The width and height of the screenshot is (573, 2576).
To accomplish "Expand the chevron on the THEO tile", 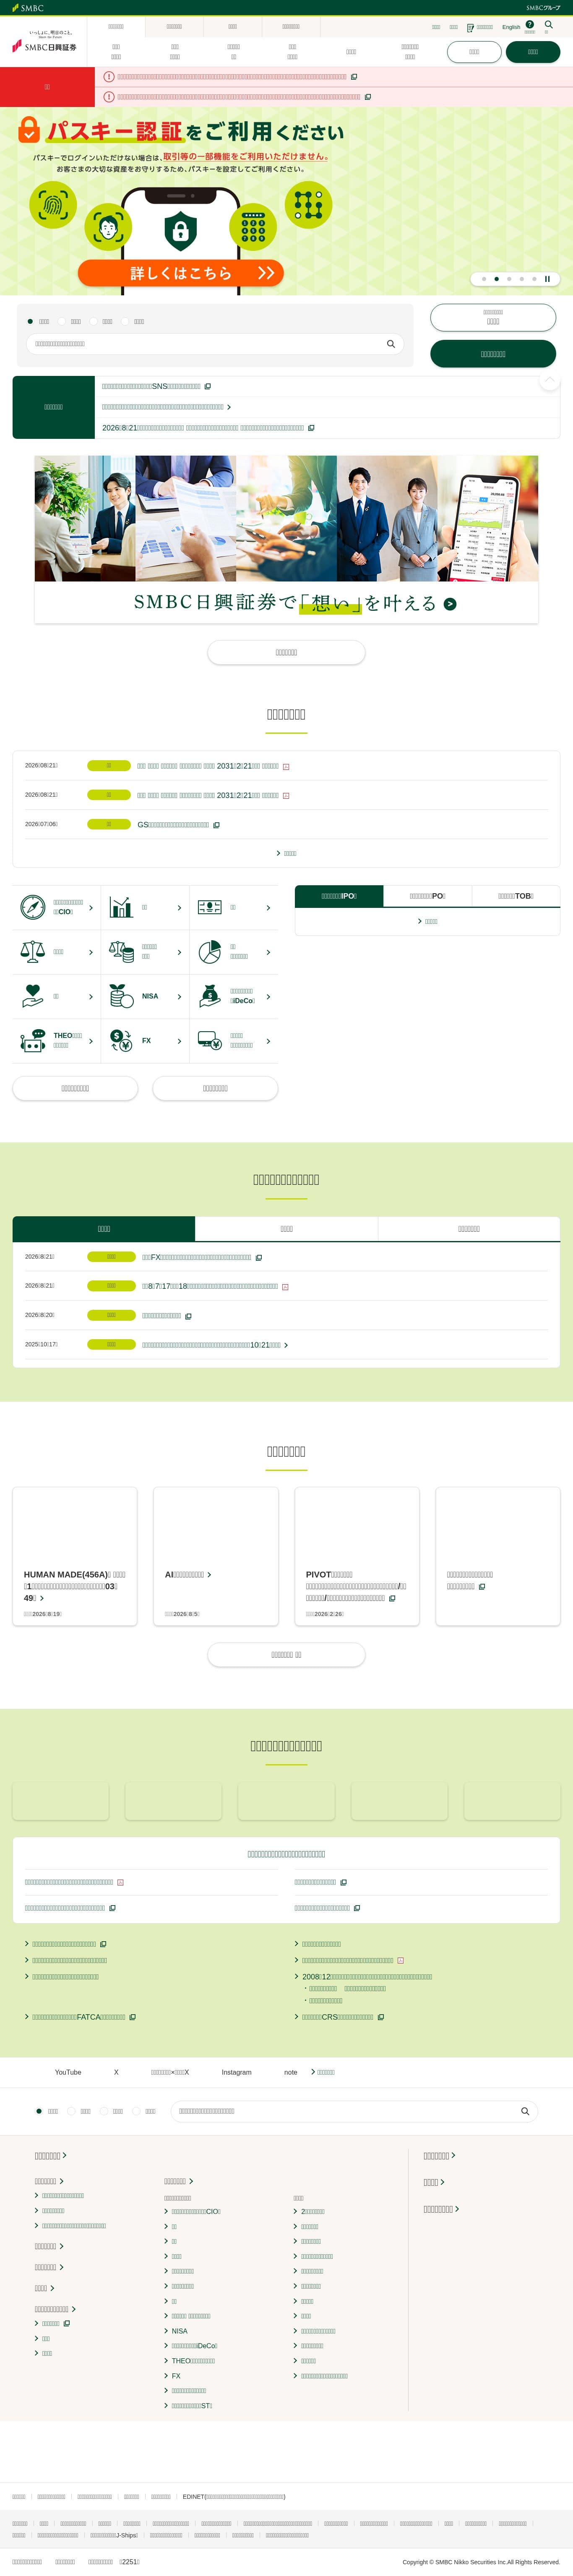I will point(91,1041).
